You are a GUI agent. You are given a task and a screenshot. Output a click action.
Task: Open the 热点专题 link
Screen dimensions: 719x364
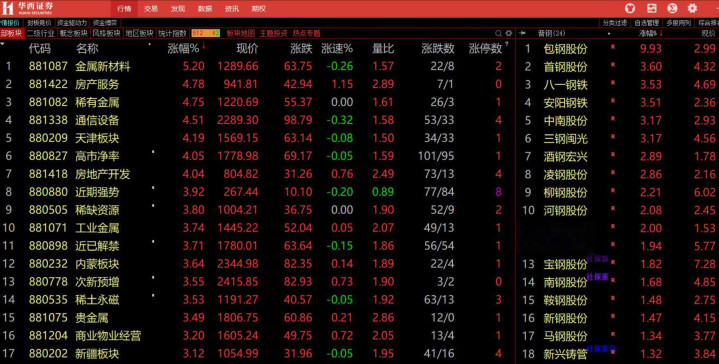pos(306,33)
